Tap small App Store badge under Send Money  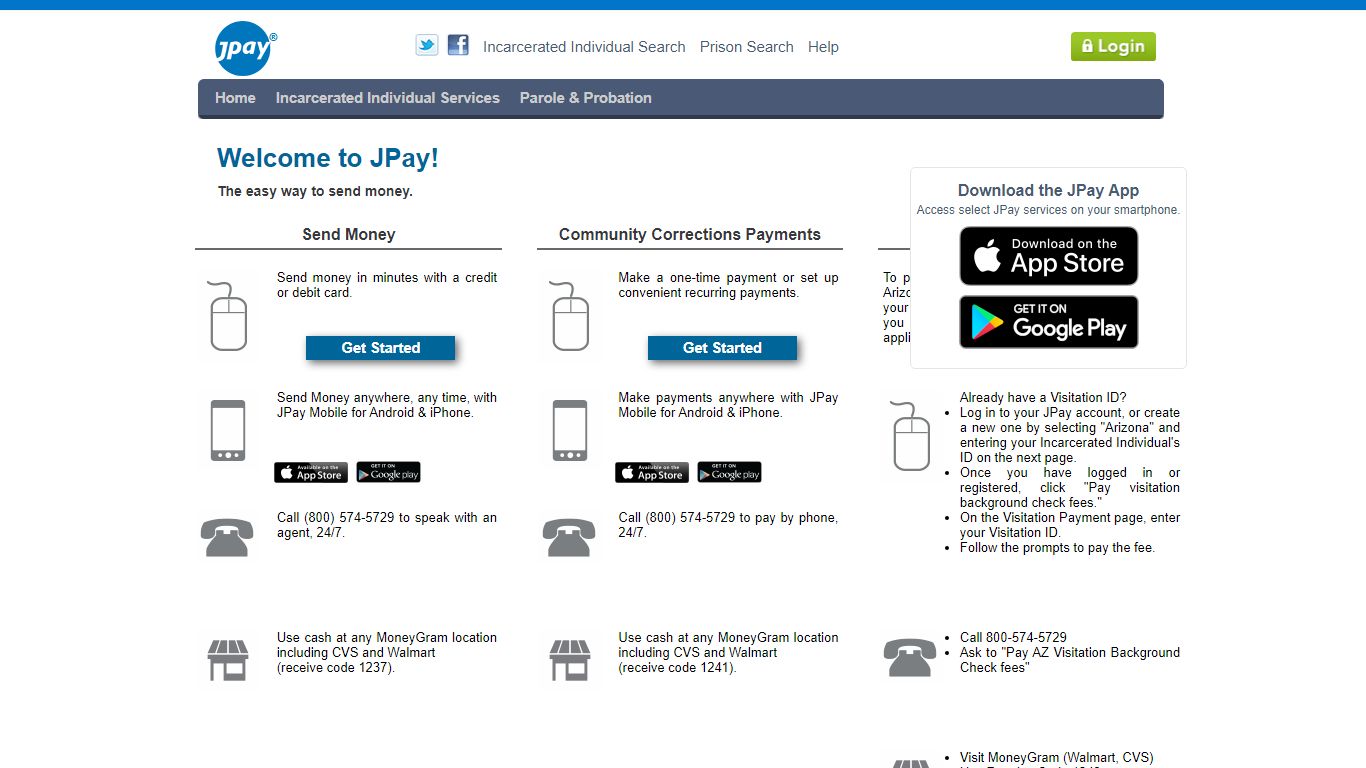click(311, 472)
